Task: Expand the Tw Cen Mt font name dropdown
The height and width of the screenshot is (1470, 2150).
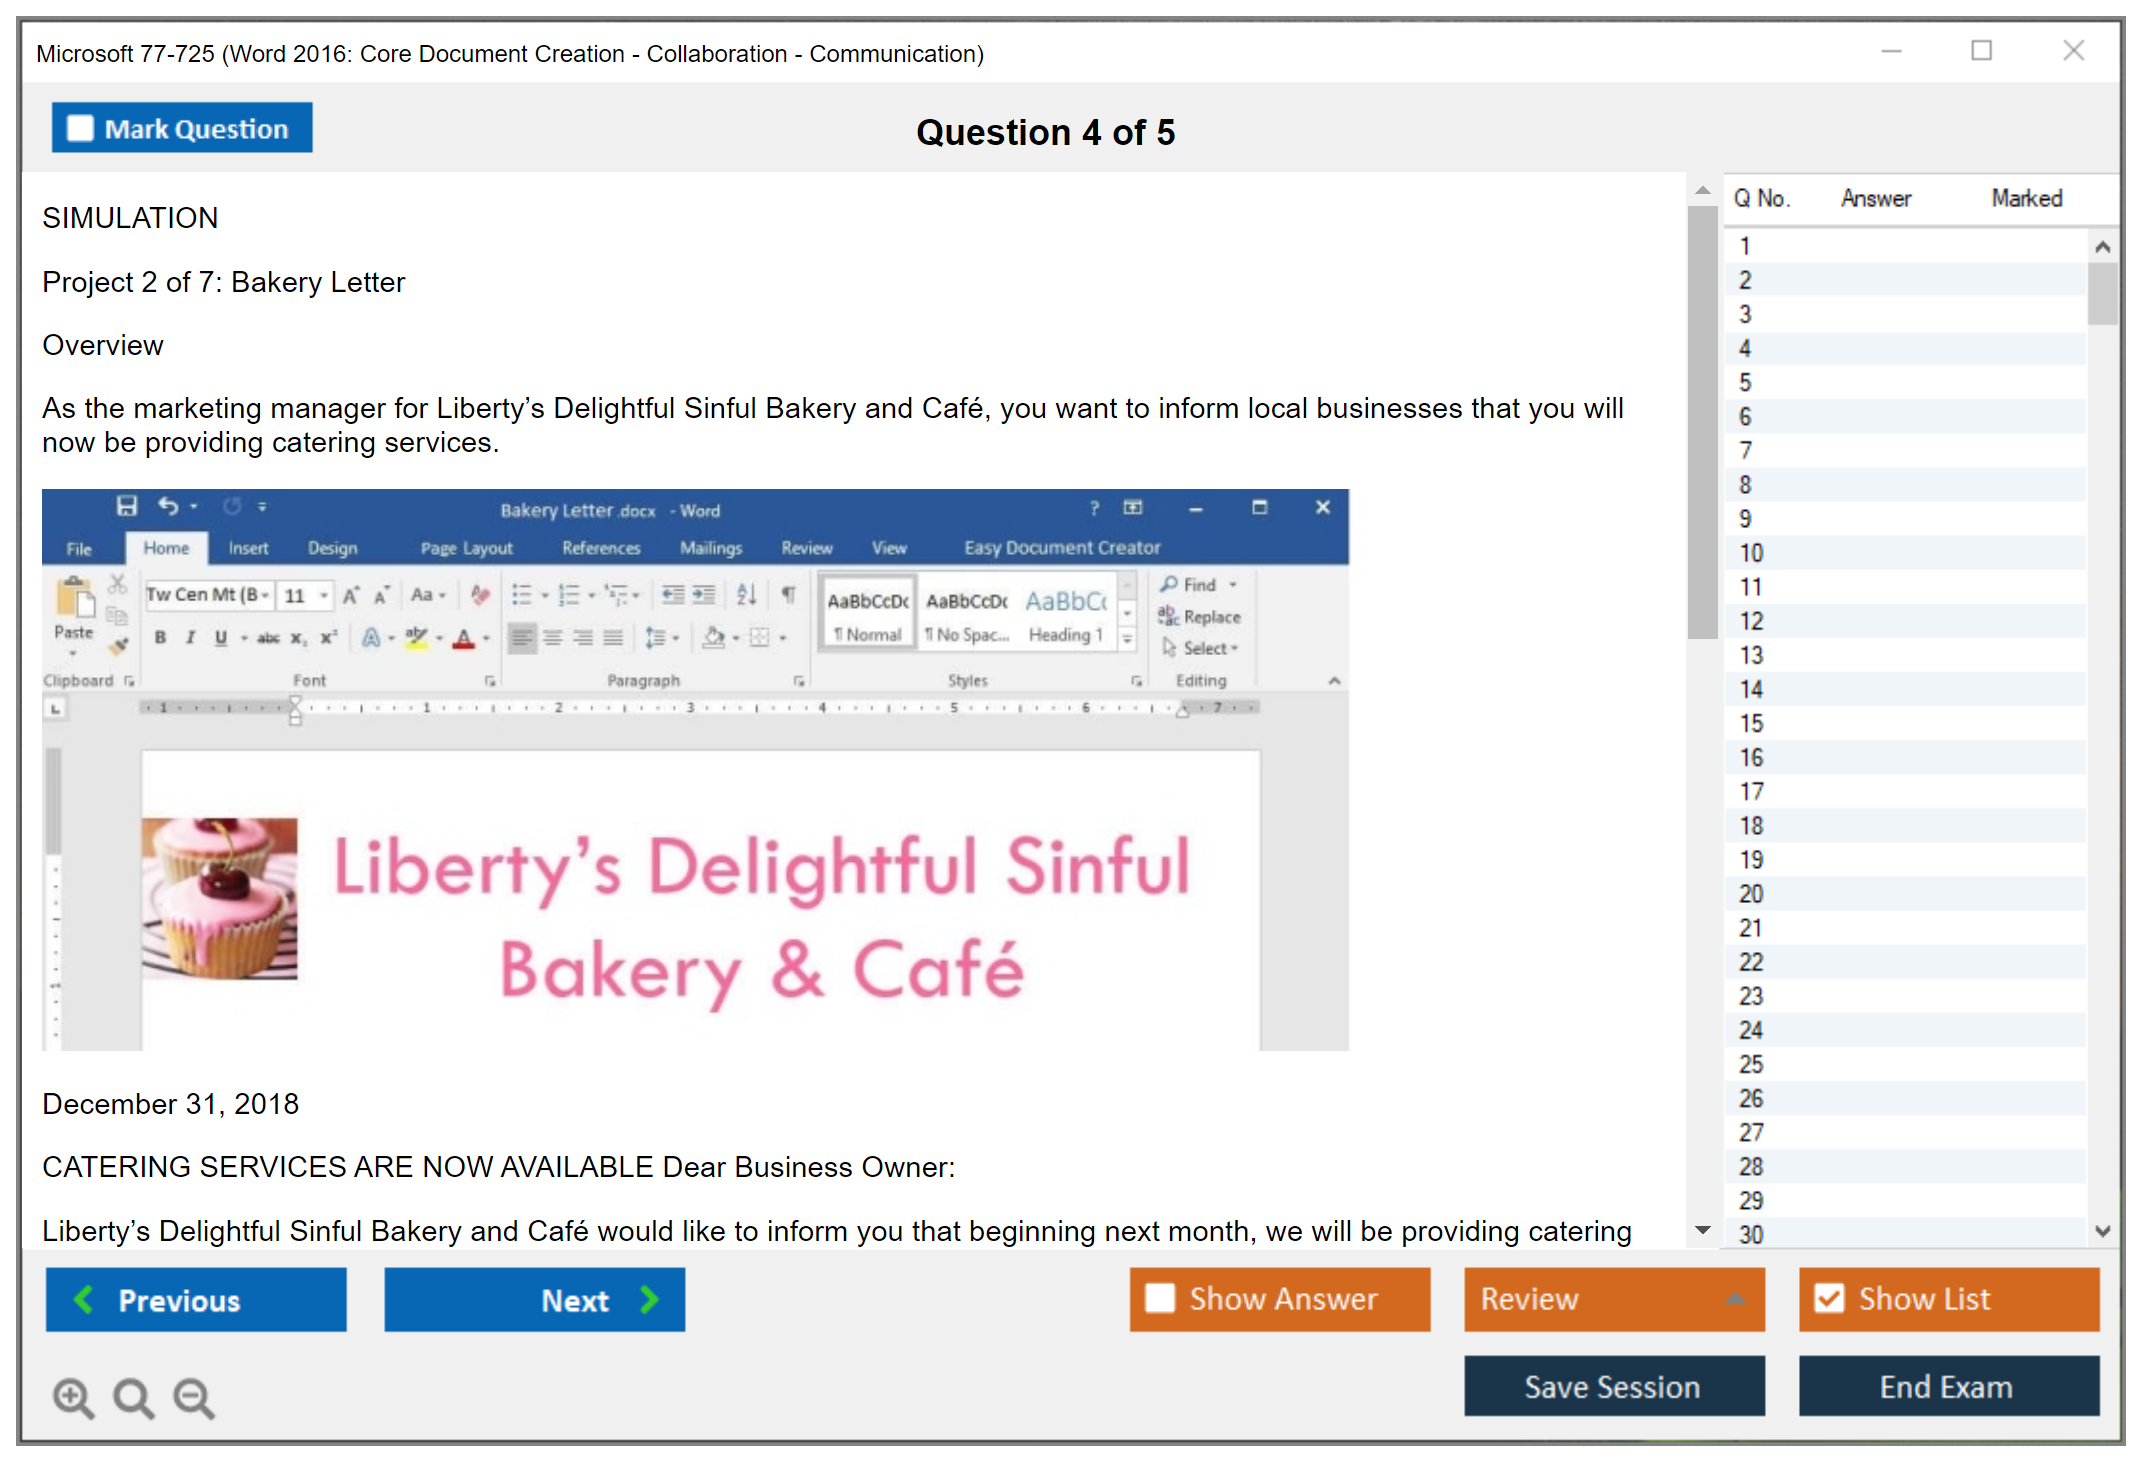Action: coord(266,596)
